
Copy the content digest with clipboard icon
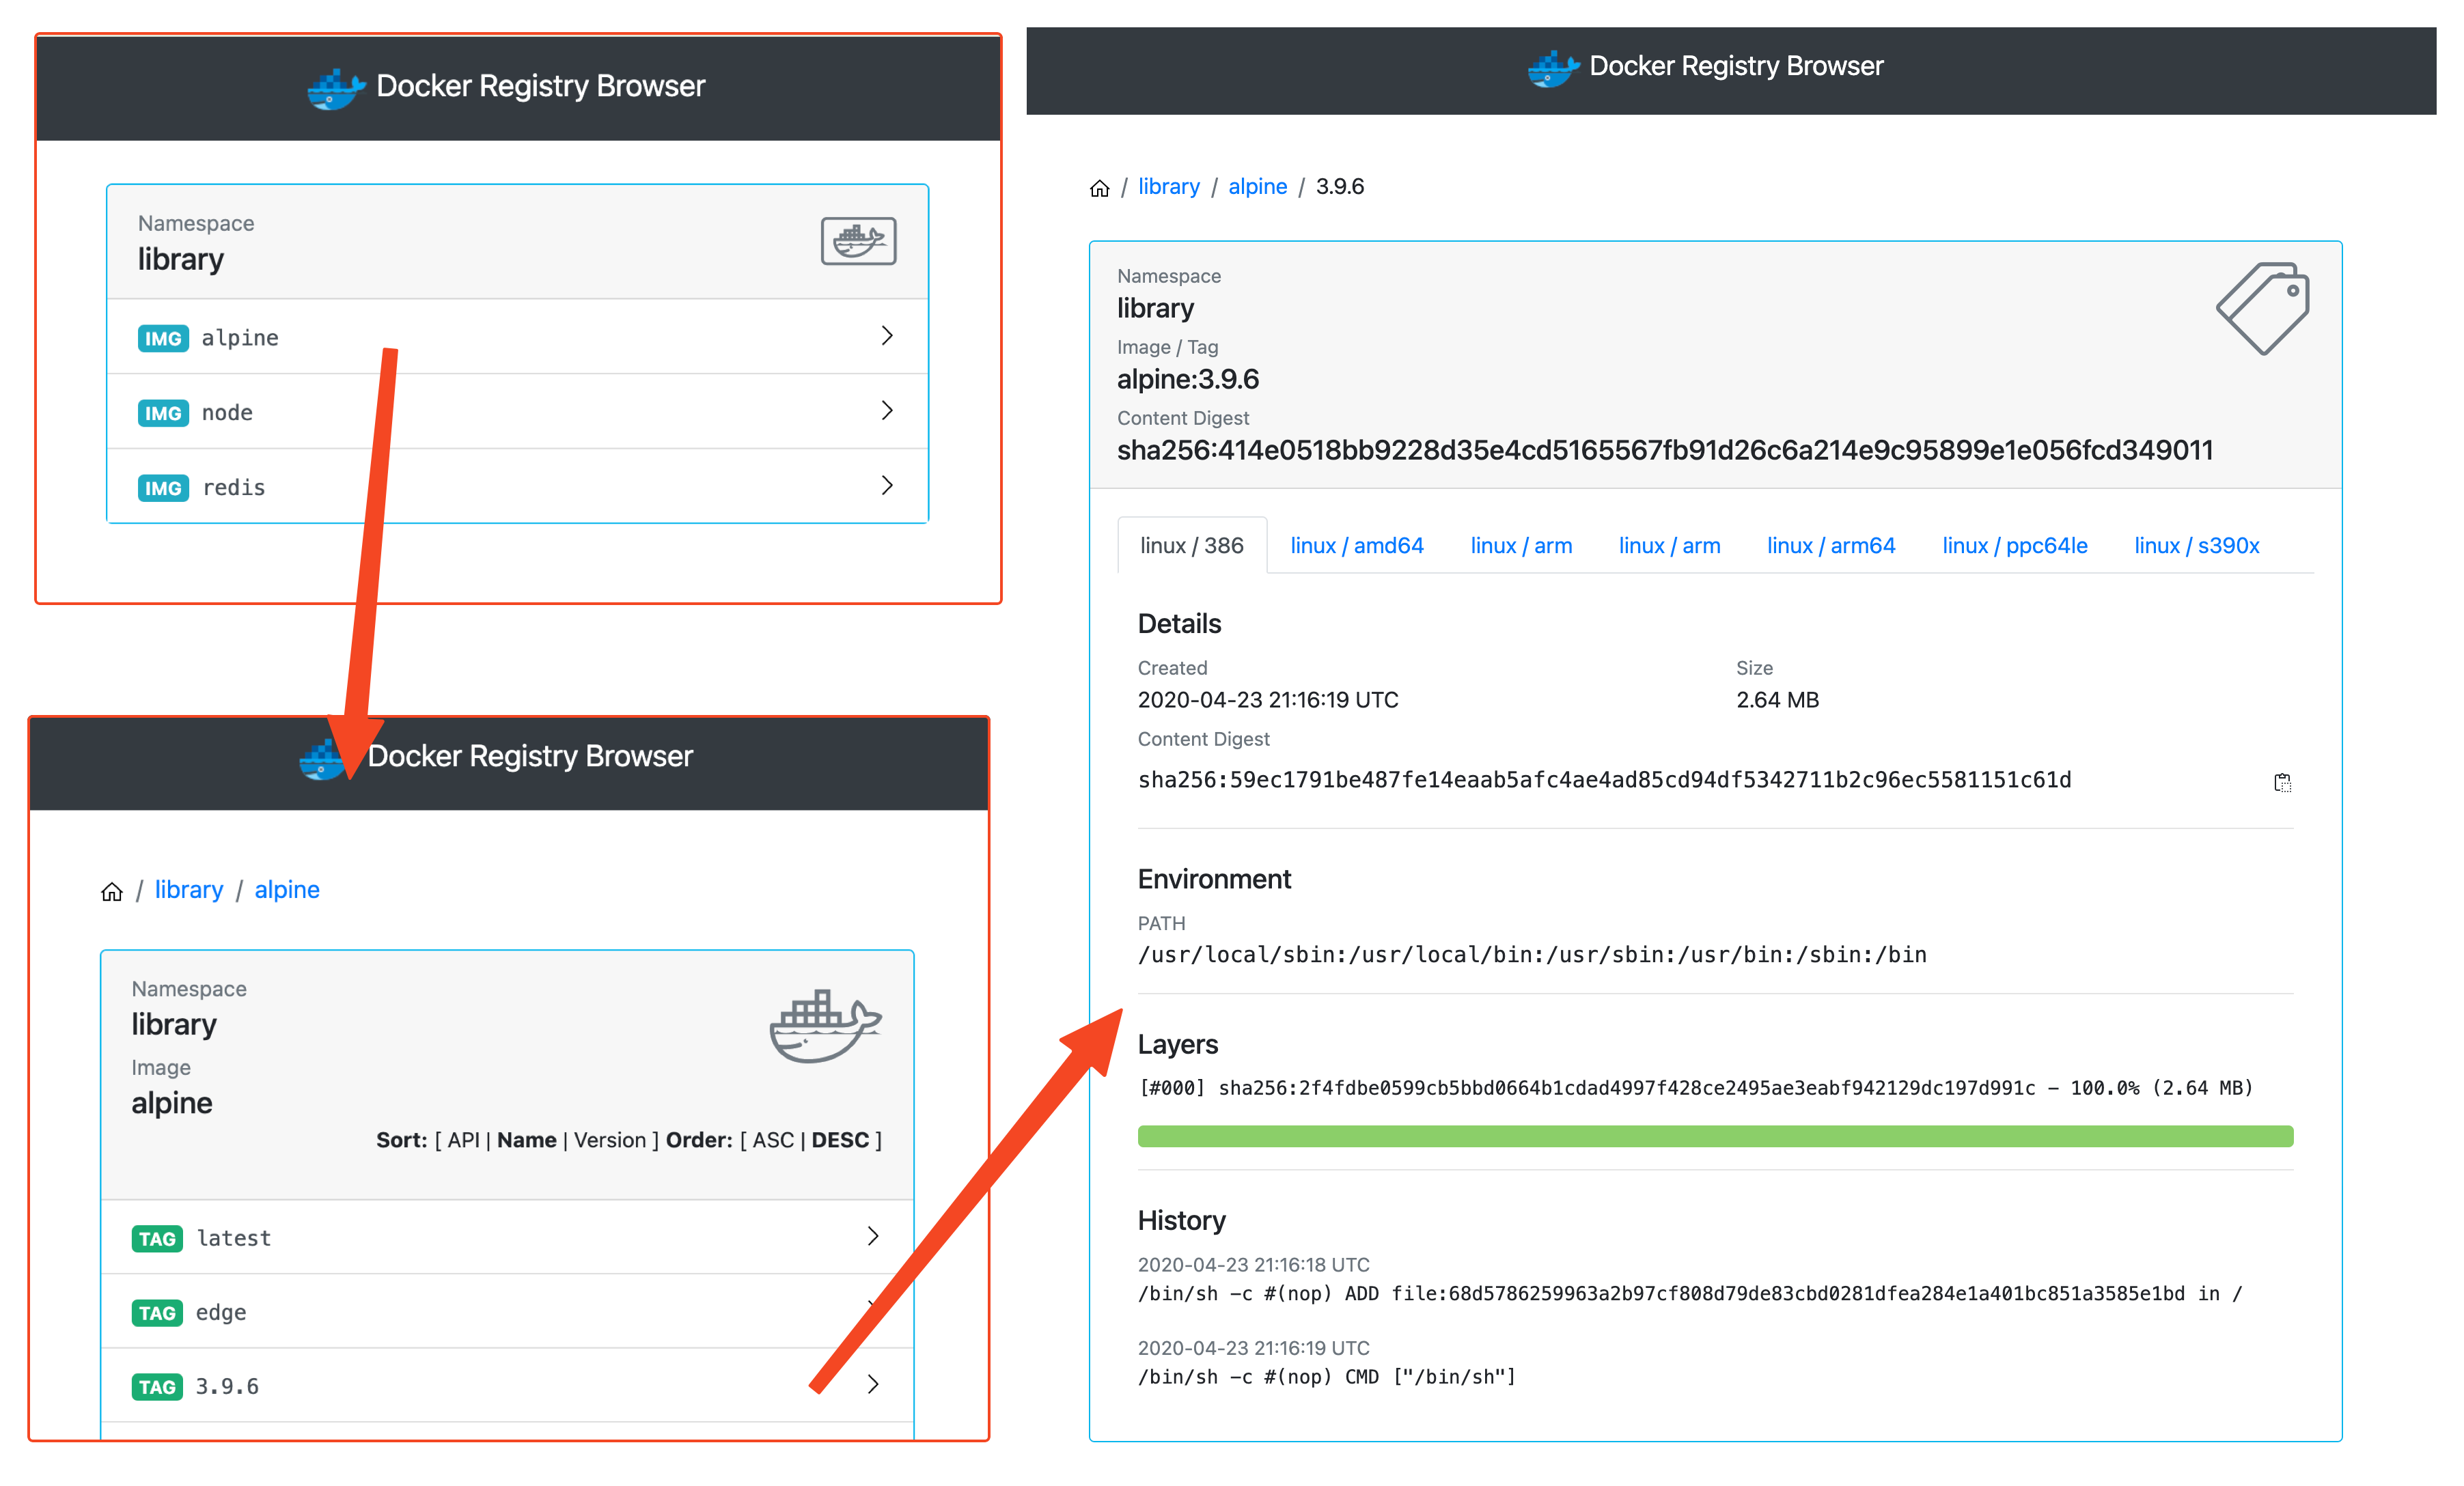tap(2282, 782)
